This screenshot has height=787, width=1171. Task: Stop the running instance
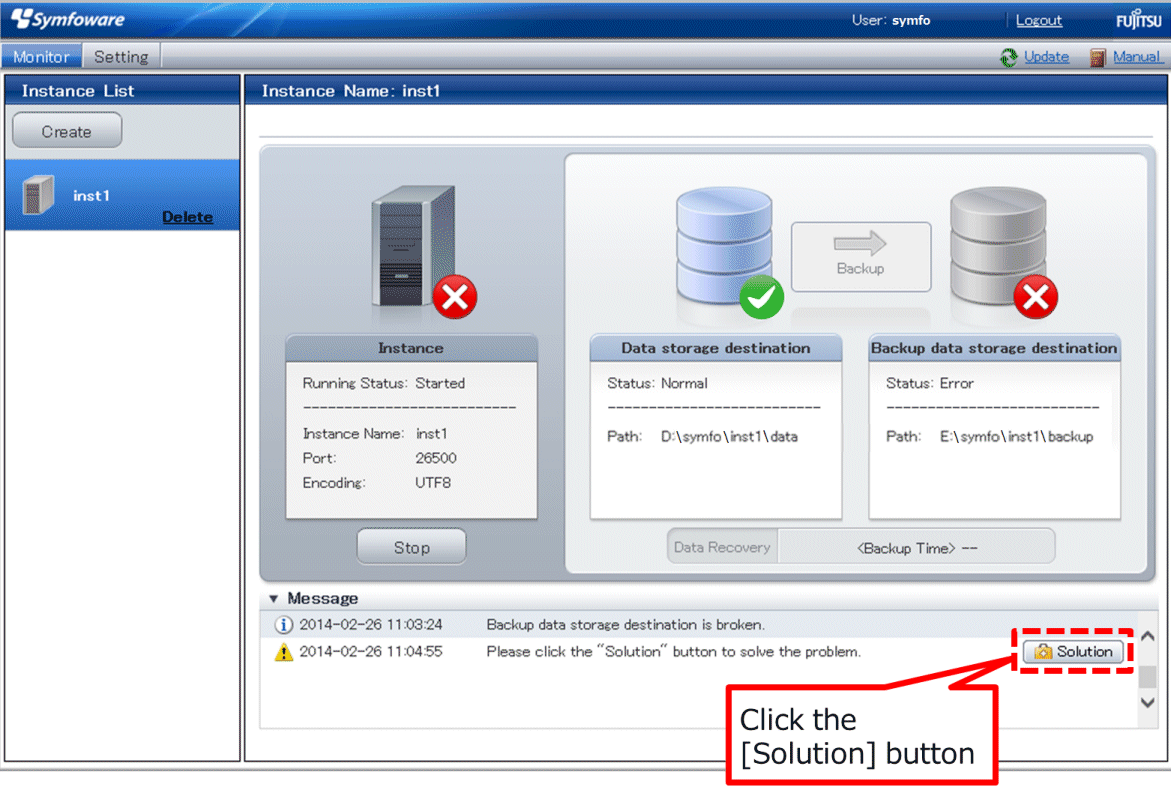pyautogui.click(x=411, y=547)
